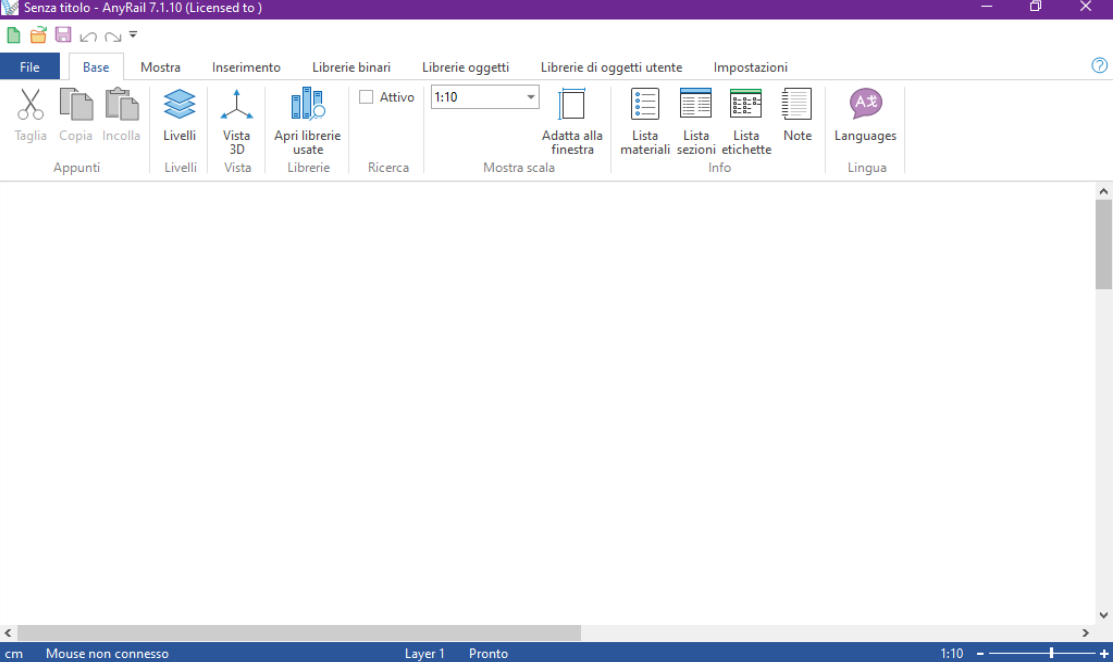This screenshot has width=1113, height=662.
Task: Open the Note tool
Action: pyautogui.click(x=797, y=114)
